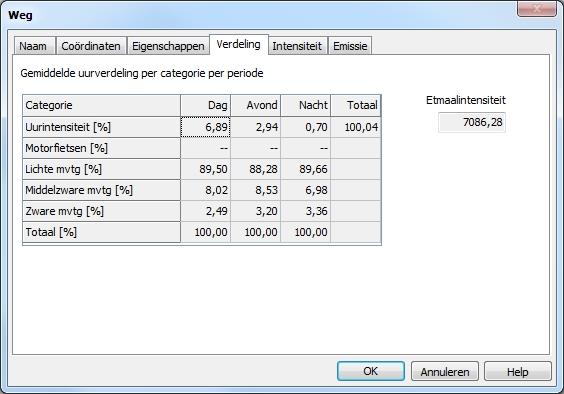Click the Totaal column header
Screen dimensions: 564x394
(356, 105)
